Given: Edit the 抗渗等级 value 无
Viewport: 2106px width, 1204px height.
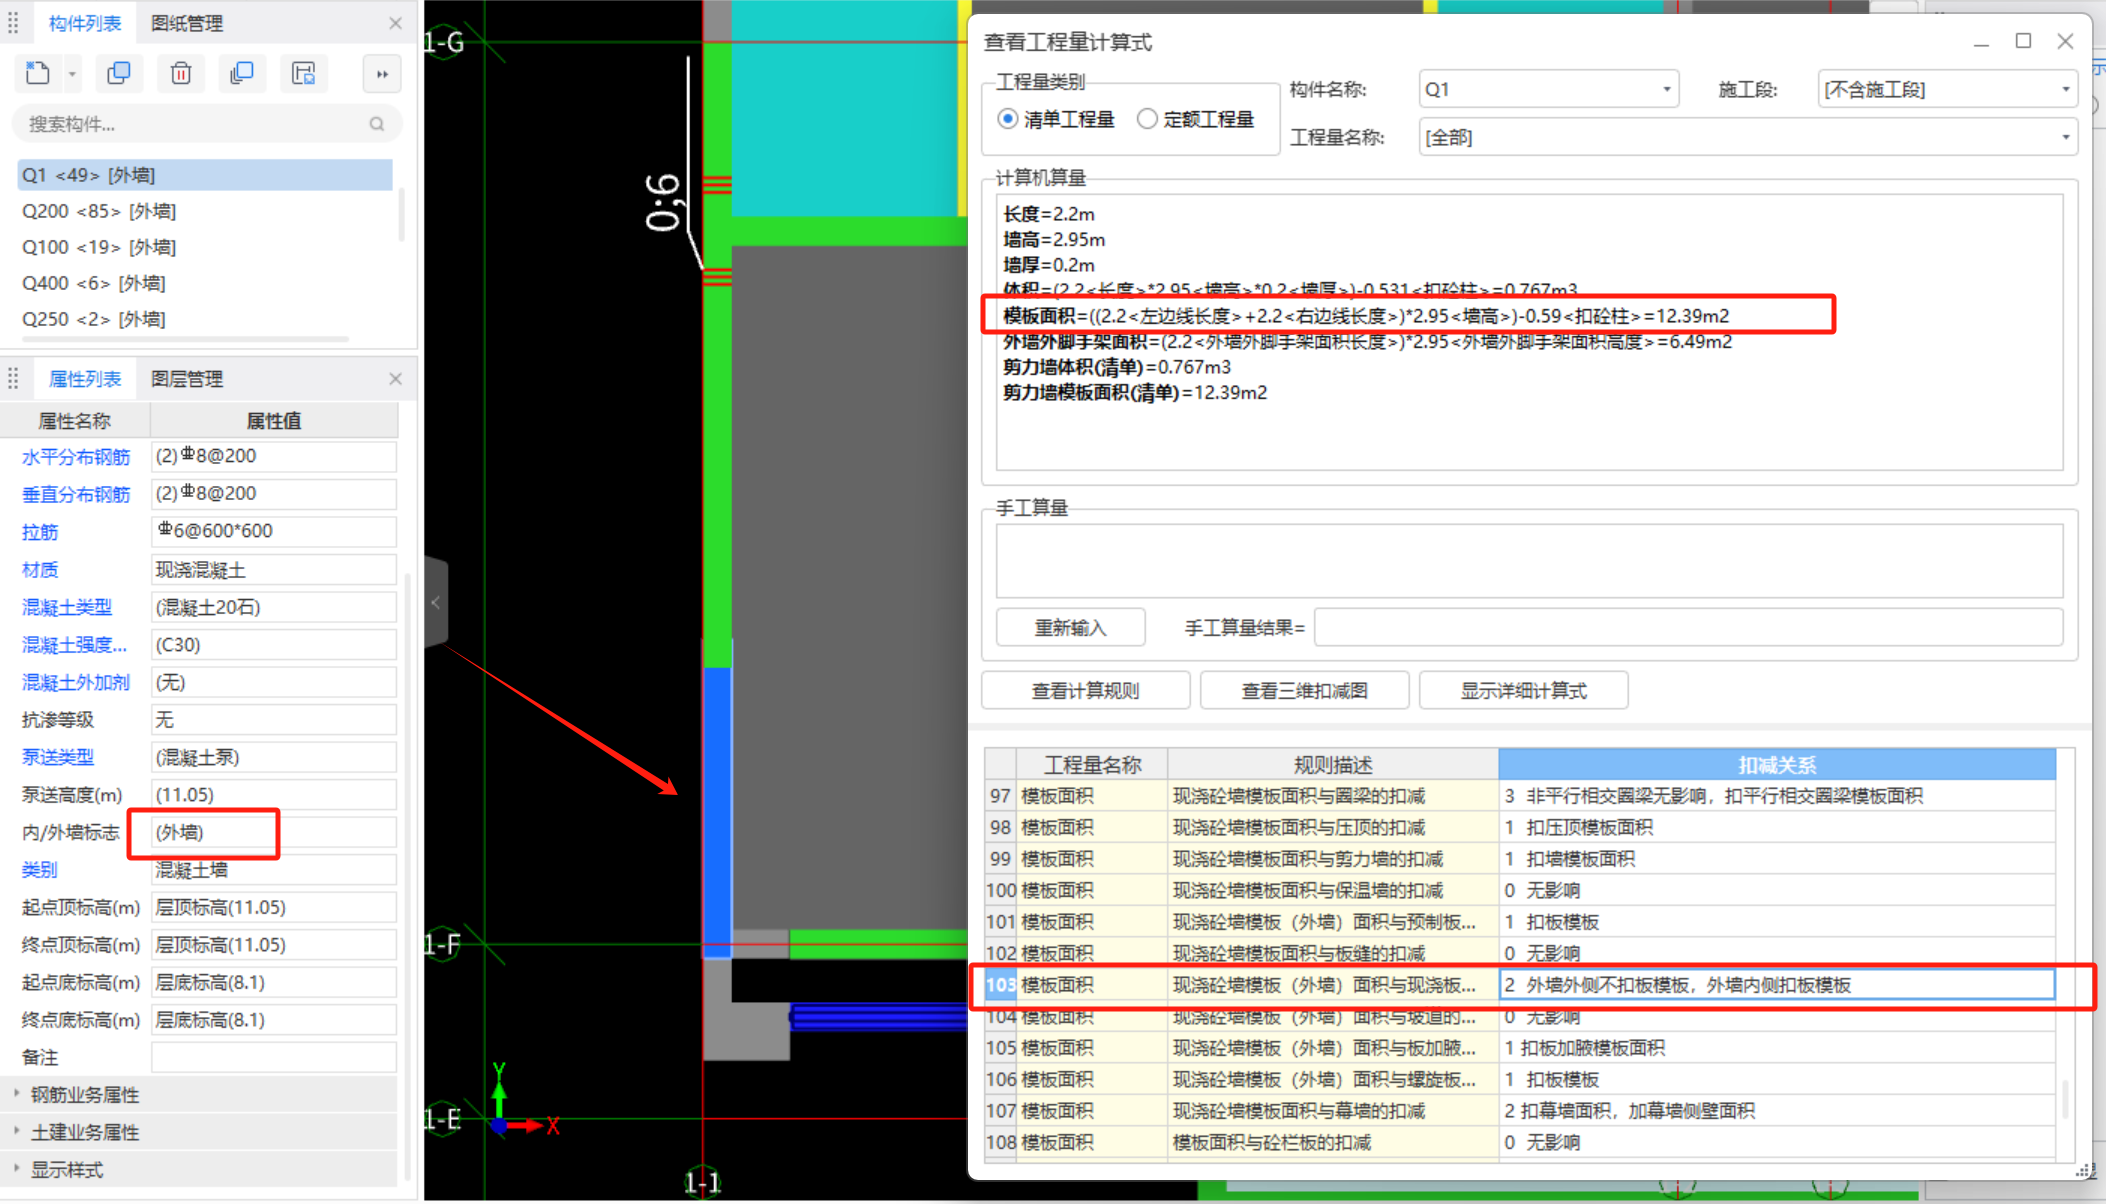Looking at the screenshot, I should pos(273,720).
